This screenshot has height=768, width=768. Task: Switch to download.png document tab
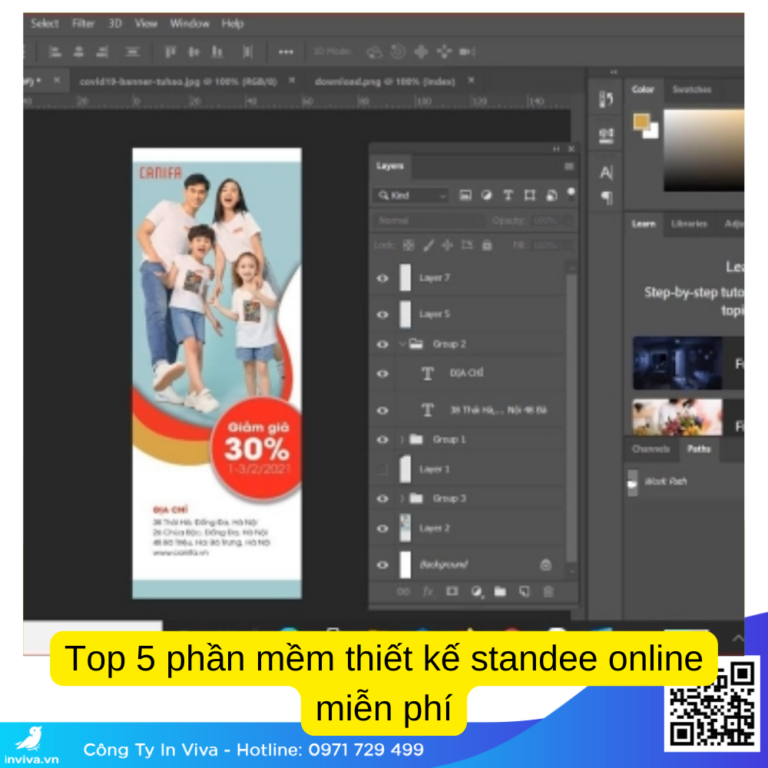point(384,81)
